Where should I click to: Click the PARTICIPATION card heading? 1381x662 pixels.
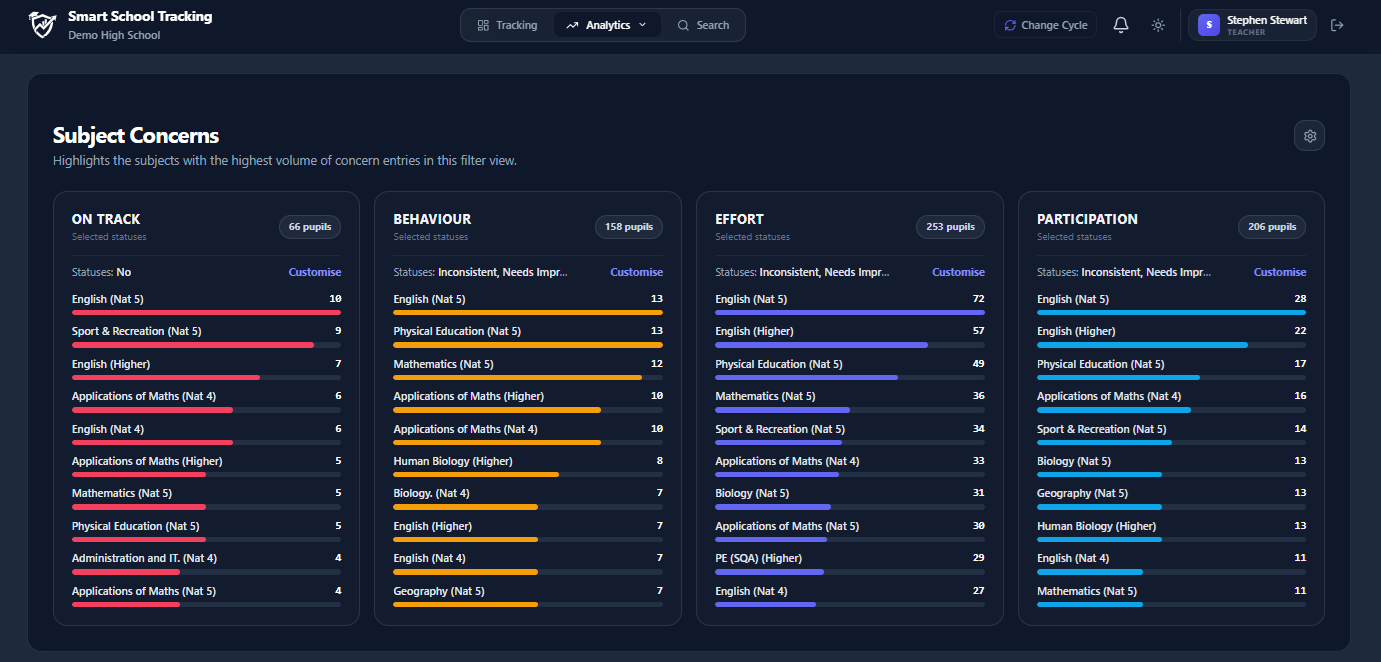coord(1087,219)
